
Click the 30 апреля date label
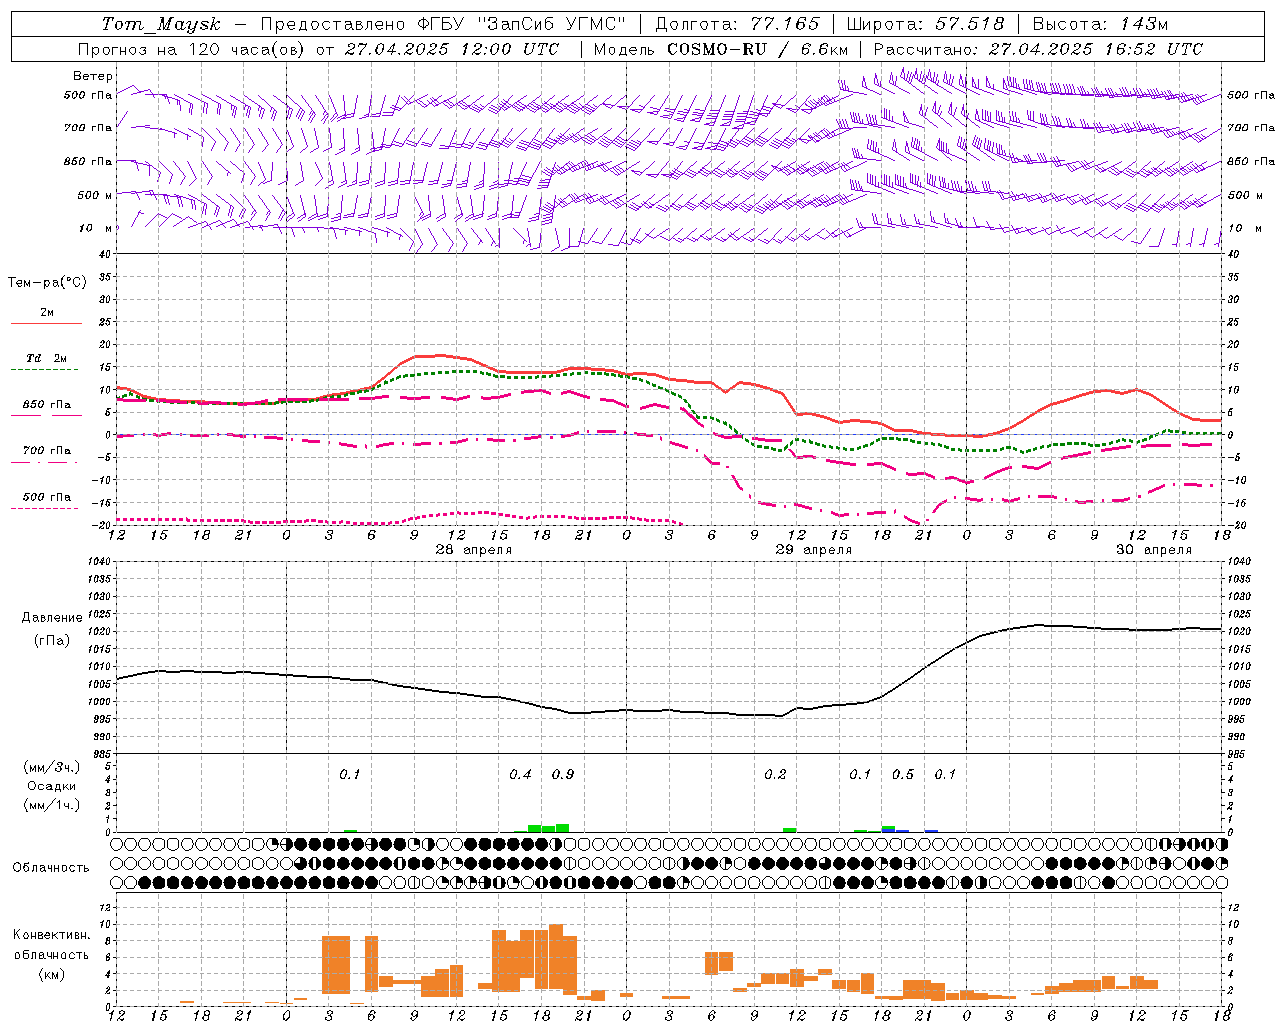1153,550
